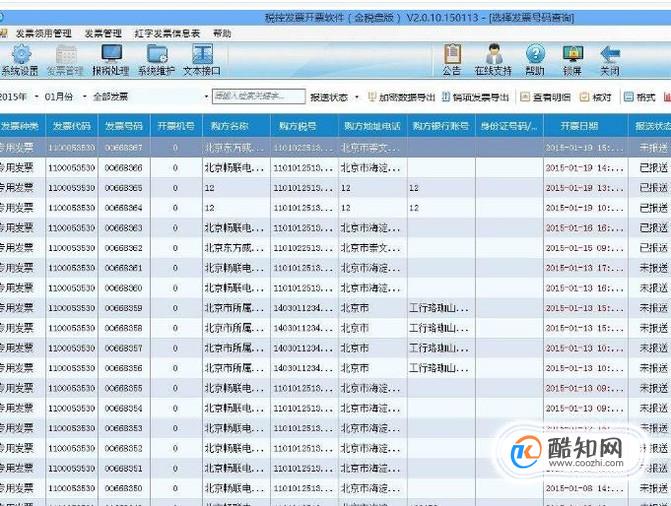Expand the 全部发票 invoice type dropdown

(x=206, y=97)
